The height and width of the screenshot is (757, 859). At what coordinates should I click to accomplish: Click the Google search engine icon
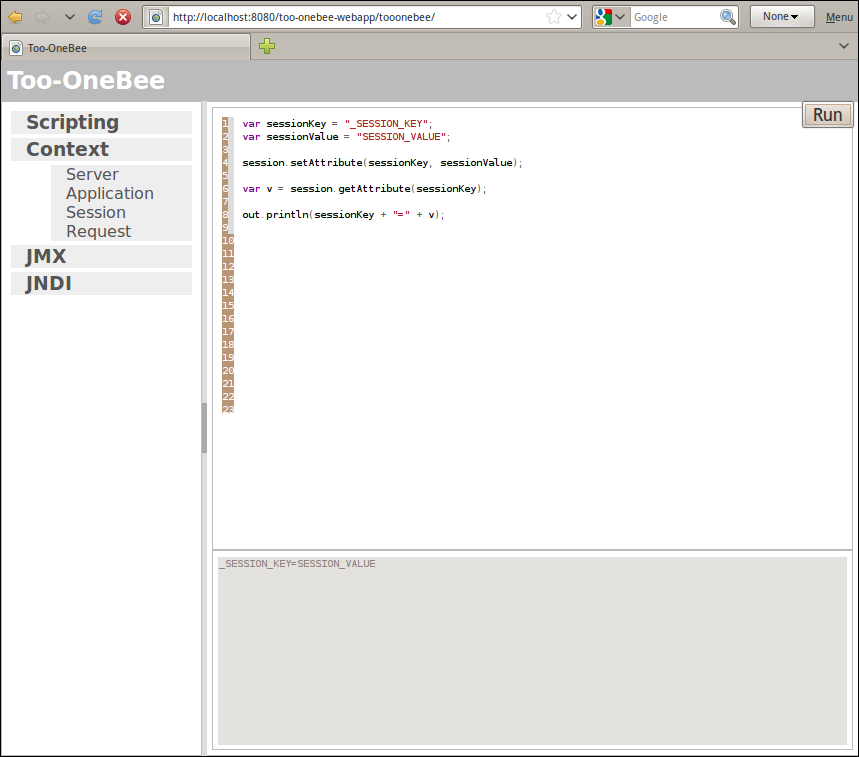click(x=603, y=17)
